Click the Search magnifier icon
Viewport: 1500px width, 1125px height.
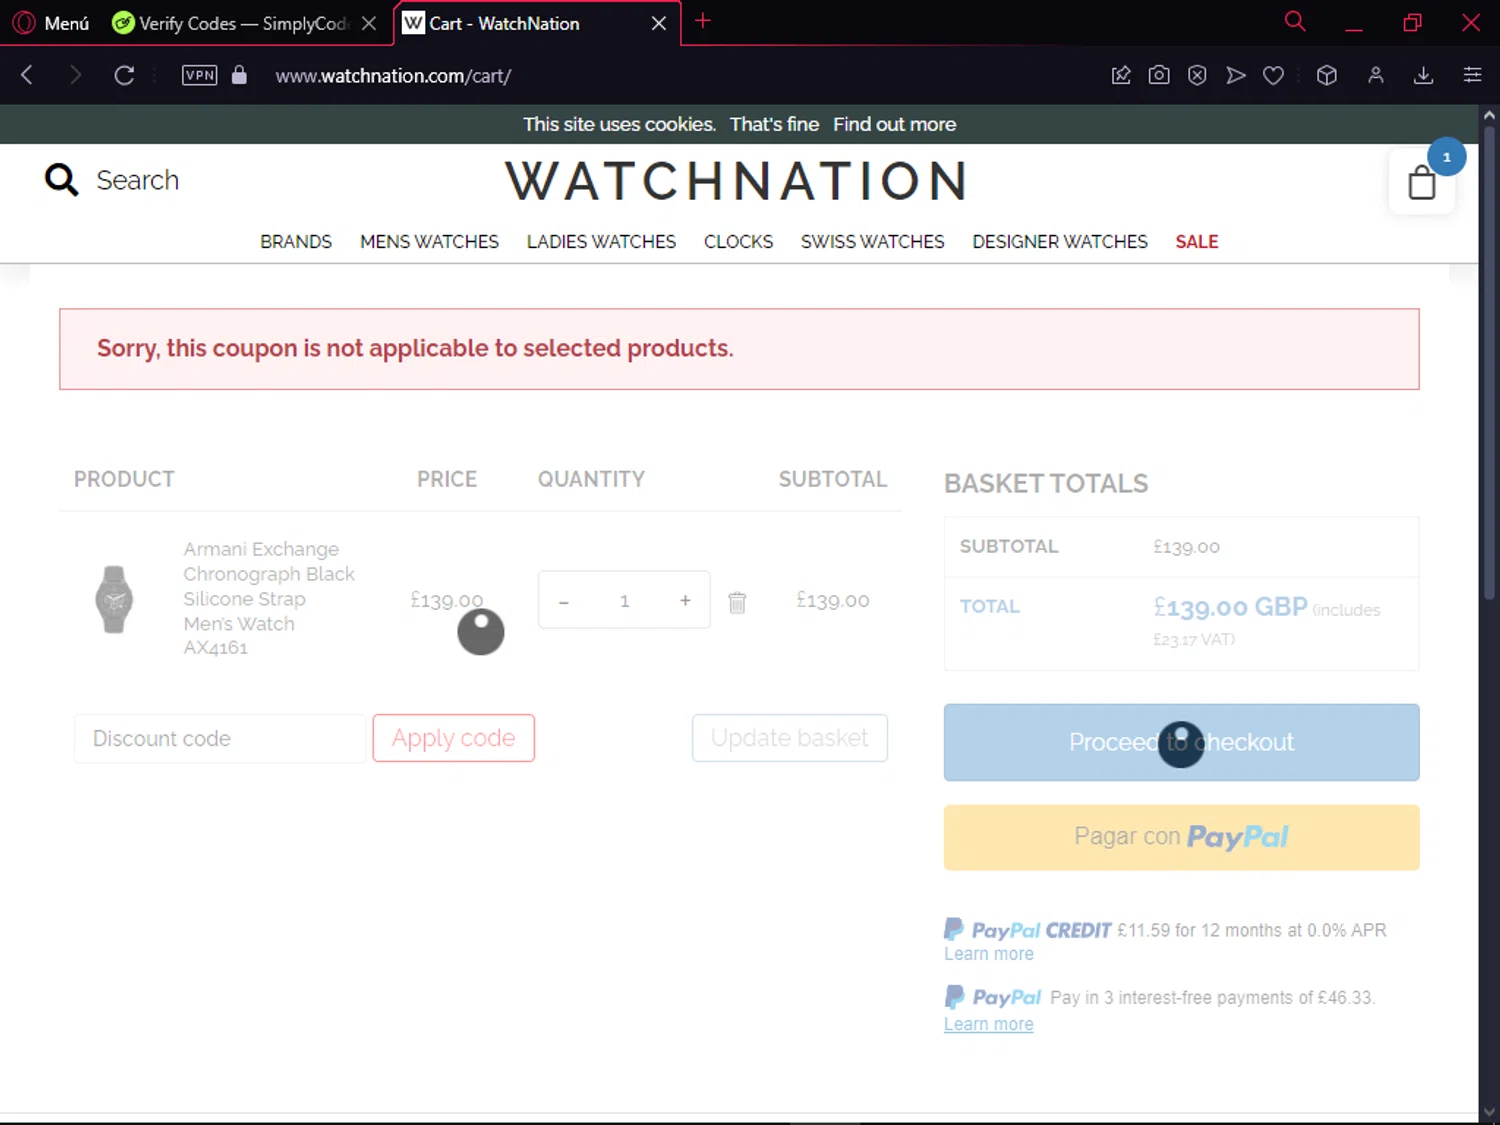point(61,180)
